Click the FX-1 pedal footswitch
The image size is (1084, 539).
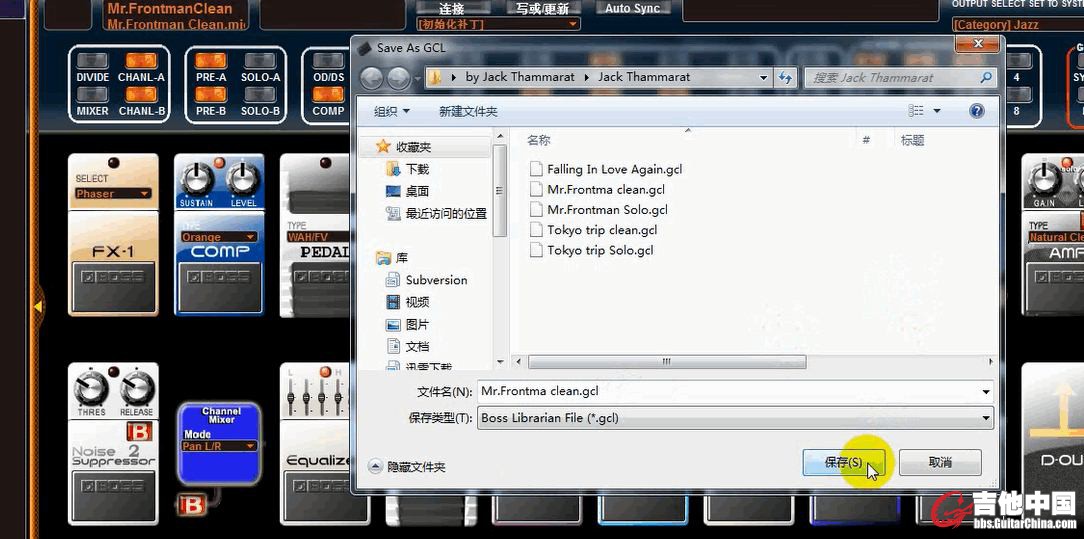113,286
